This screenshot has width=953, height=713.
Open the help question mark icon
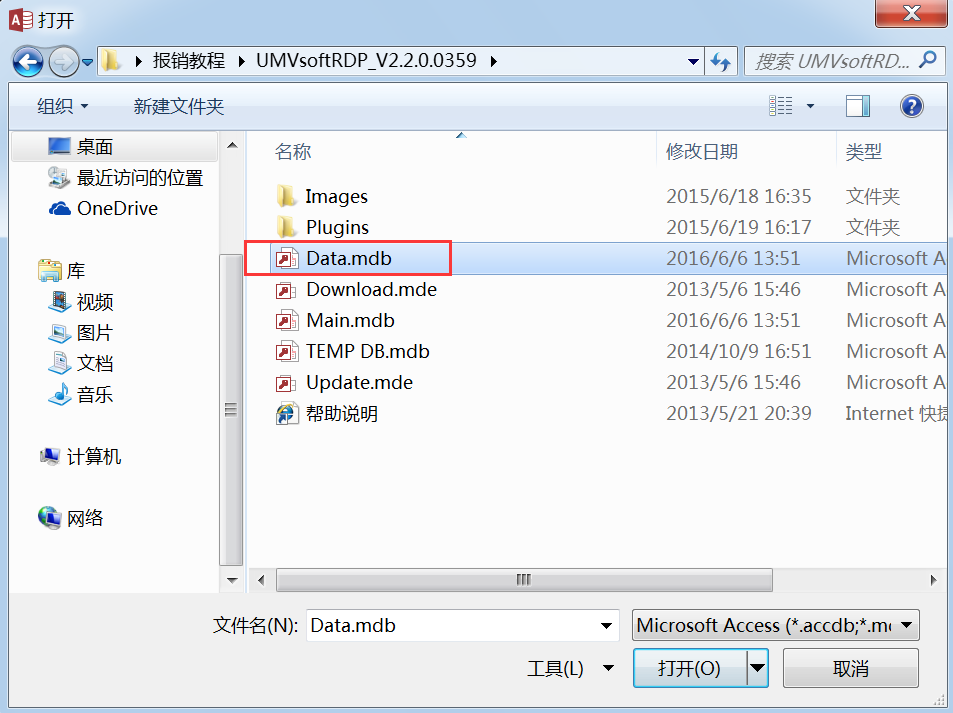coord(911,106)
